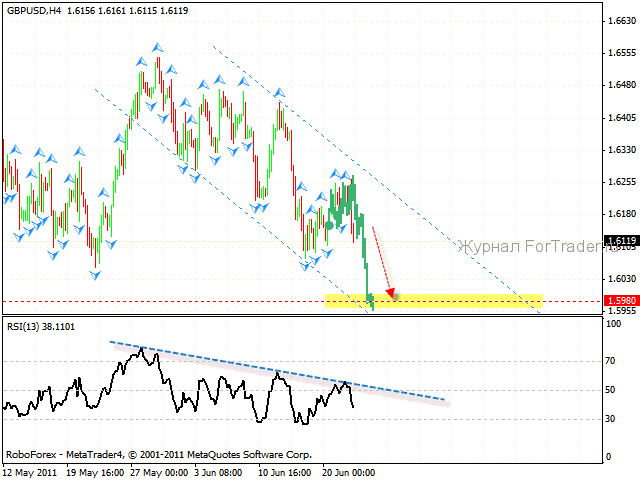Click the black 1.6119 current price label
Image resolution: width=640 pixels, height=480 pixels.
click(x=622, y=241)
